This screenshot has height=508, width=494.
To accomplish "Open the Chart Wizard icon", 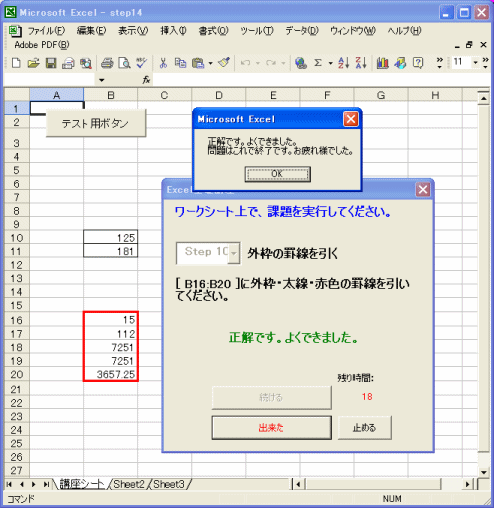I will point(382,63).
